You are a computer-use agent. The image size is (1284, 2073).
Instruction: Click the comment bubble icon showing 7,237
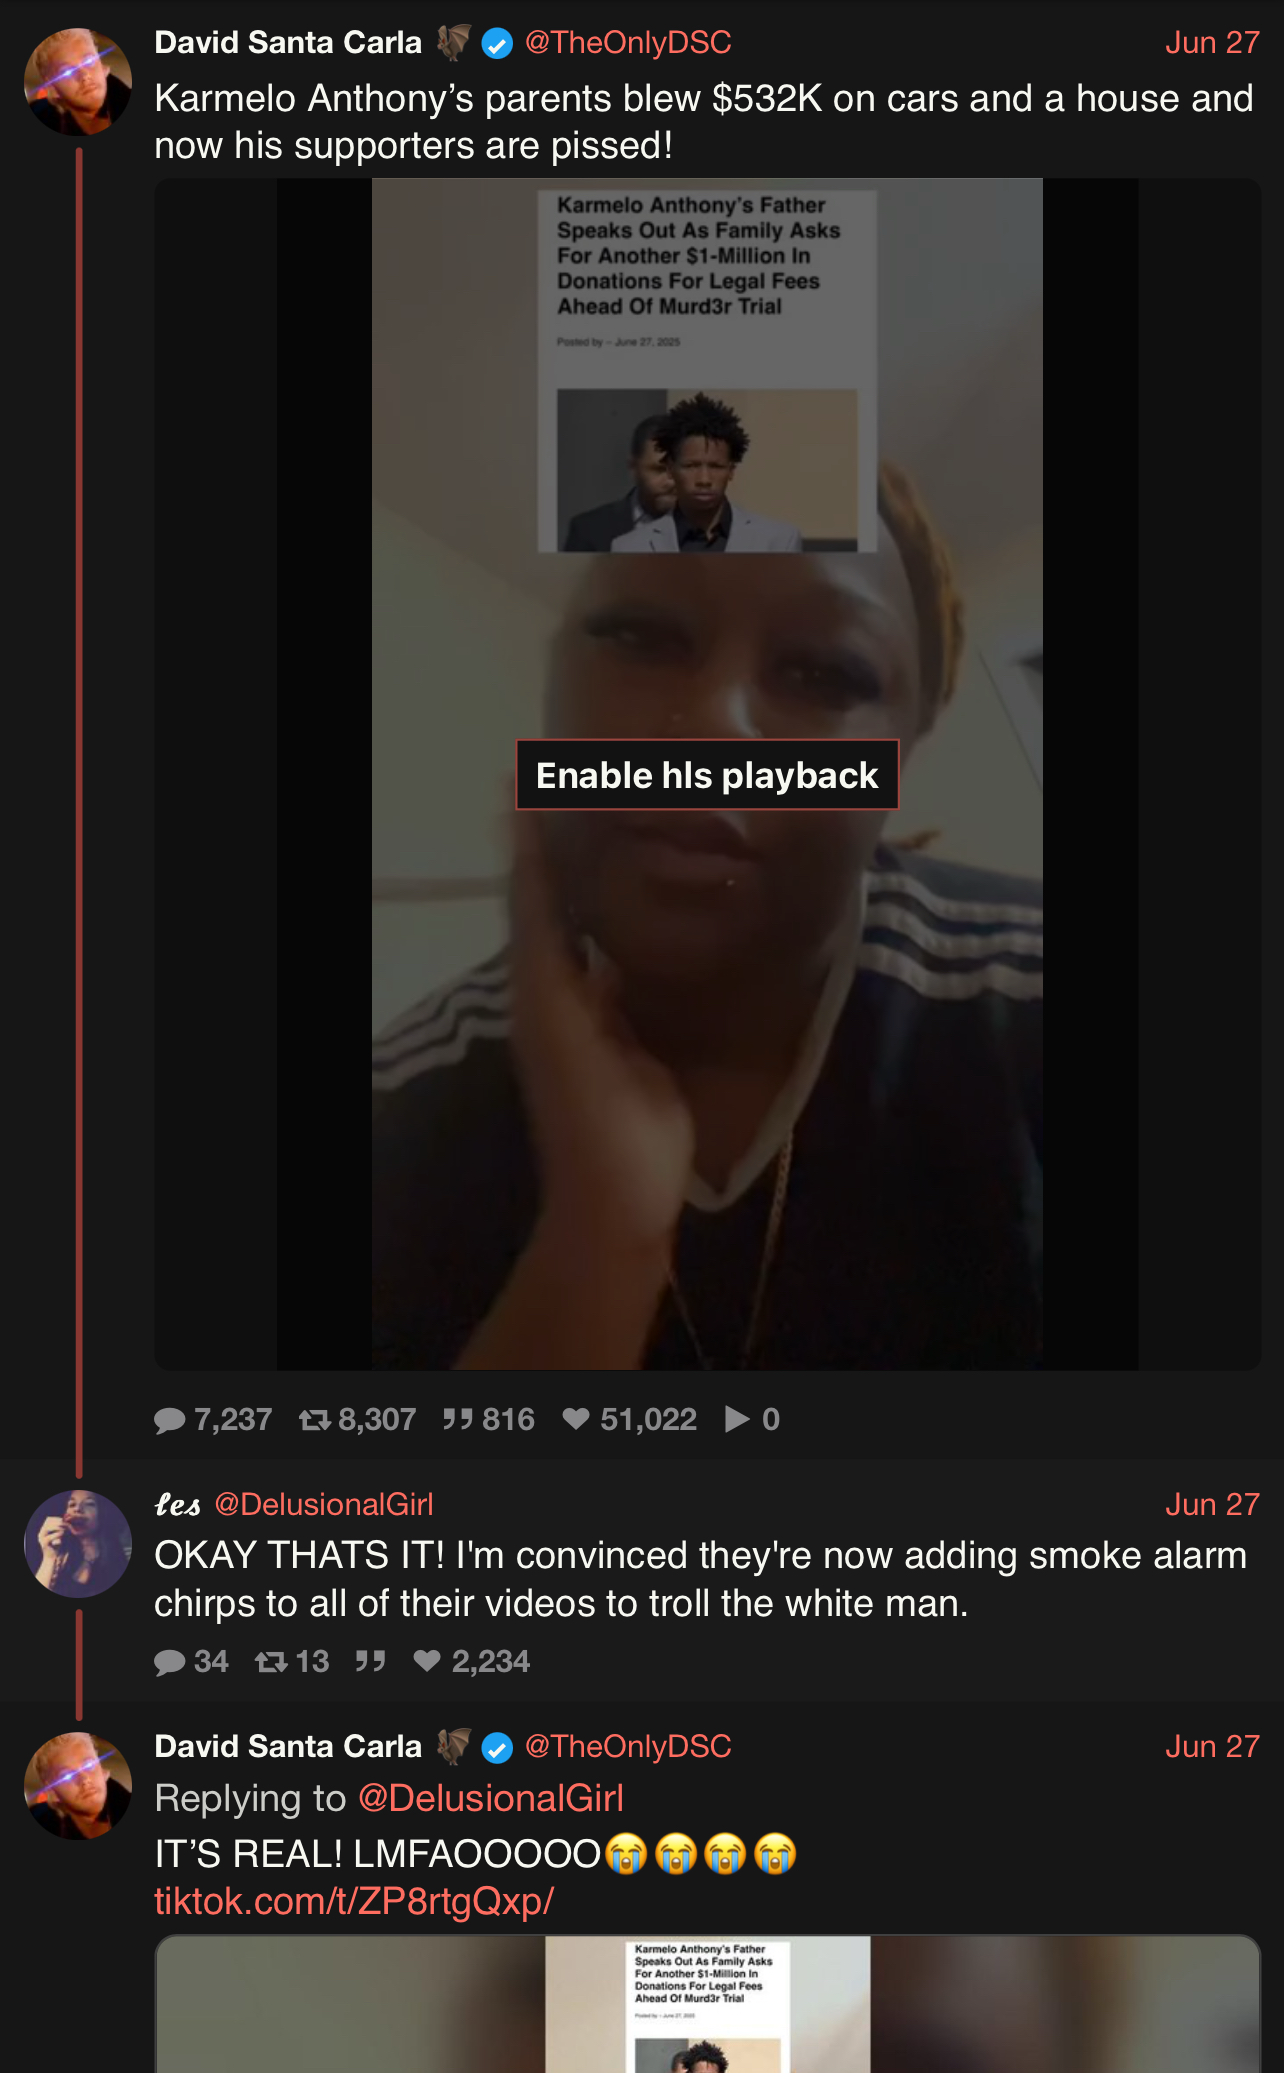[170, 1420]
